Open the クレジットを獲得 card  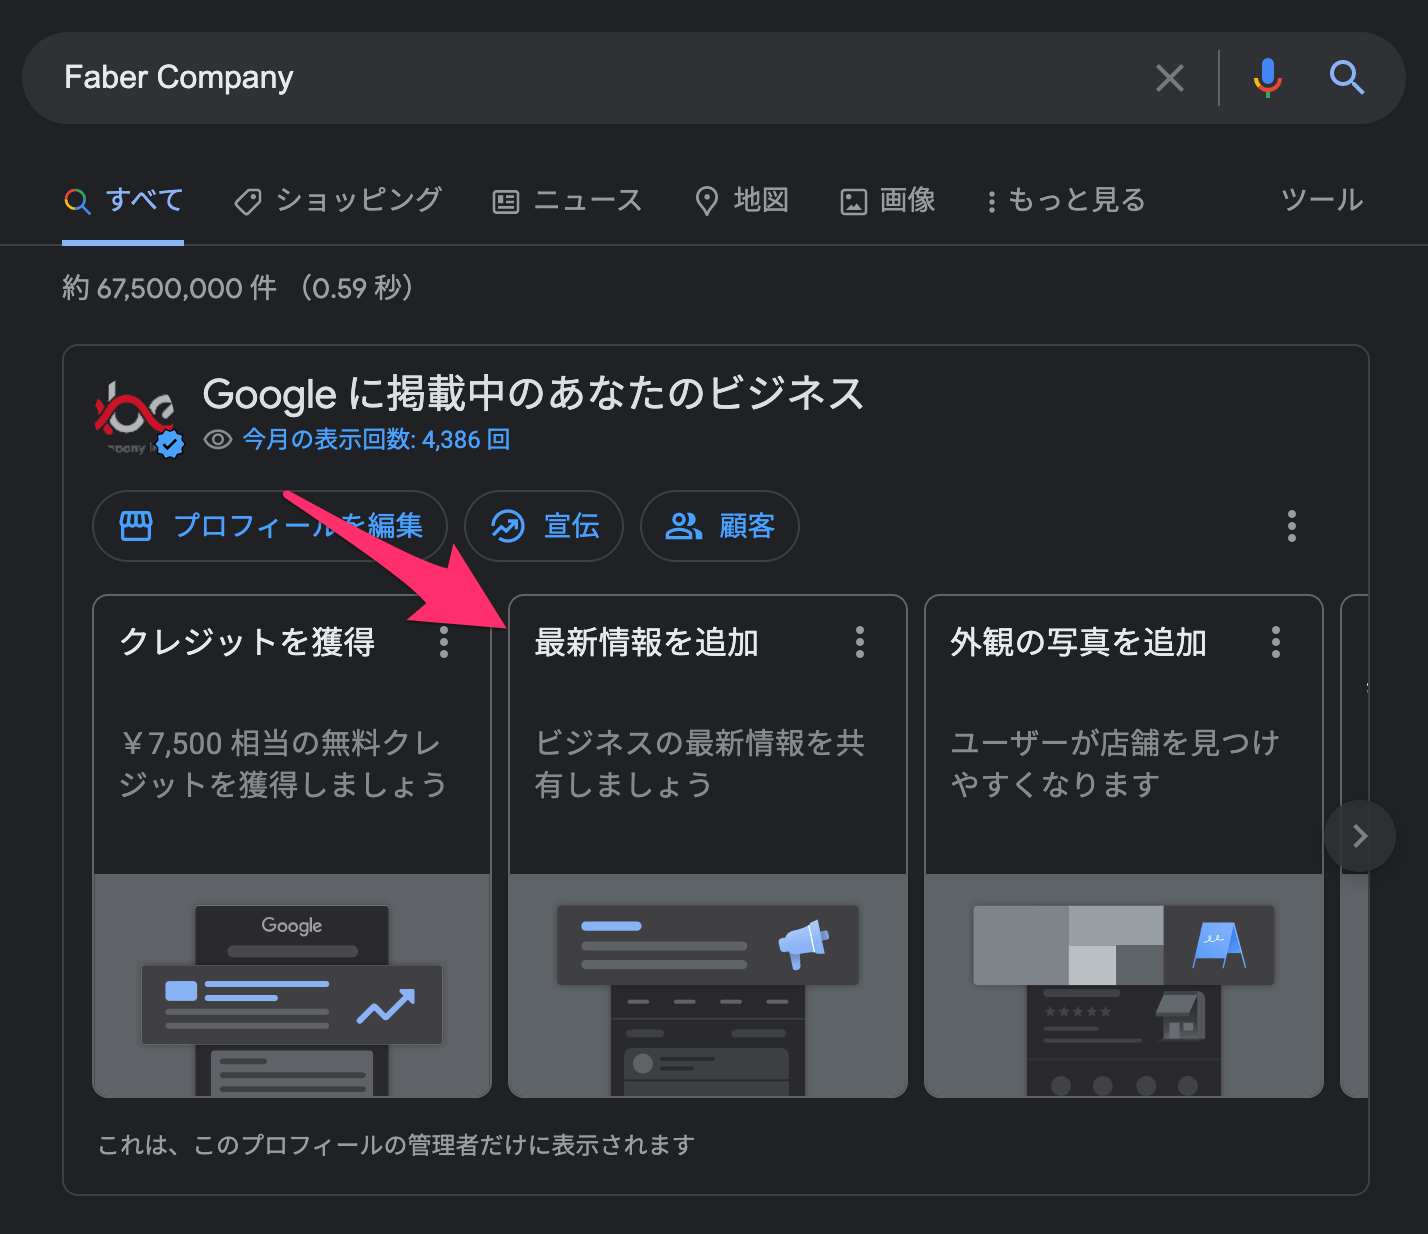tap(292, 846)
